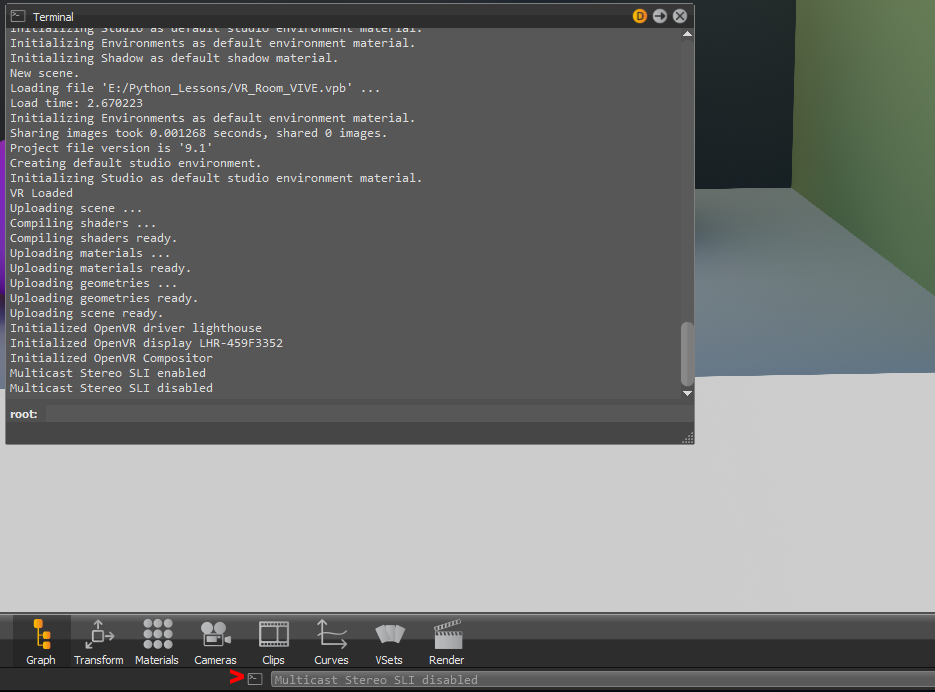Open the Materials editor
This screenshot has width=935, height=692.
[x=157, y=642]
